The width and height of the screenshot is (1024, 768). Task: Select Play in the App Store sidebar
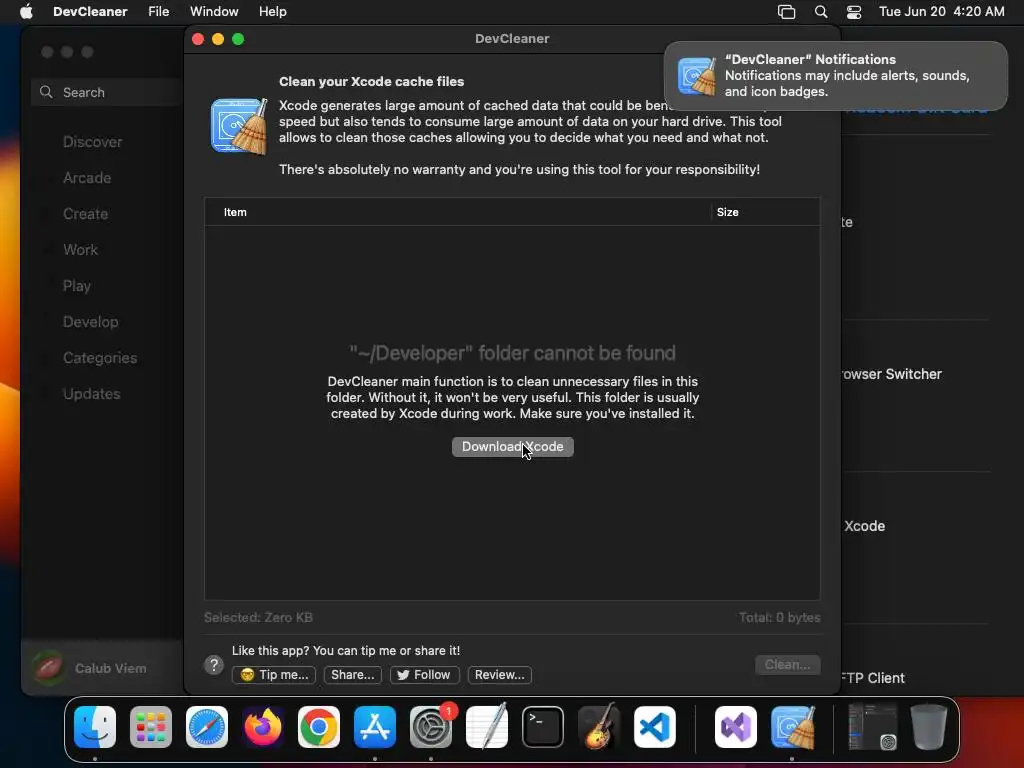(76, 285)
